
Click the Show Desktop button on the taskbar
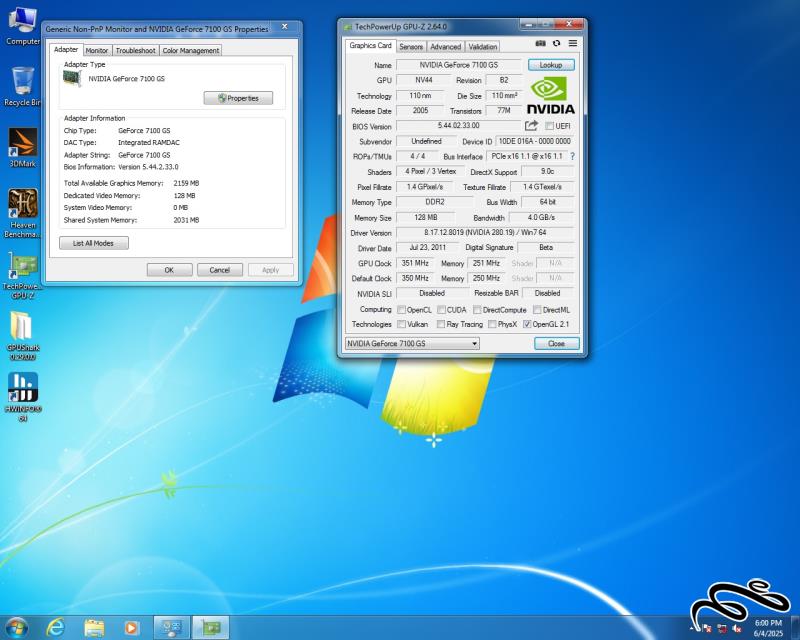795,628
